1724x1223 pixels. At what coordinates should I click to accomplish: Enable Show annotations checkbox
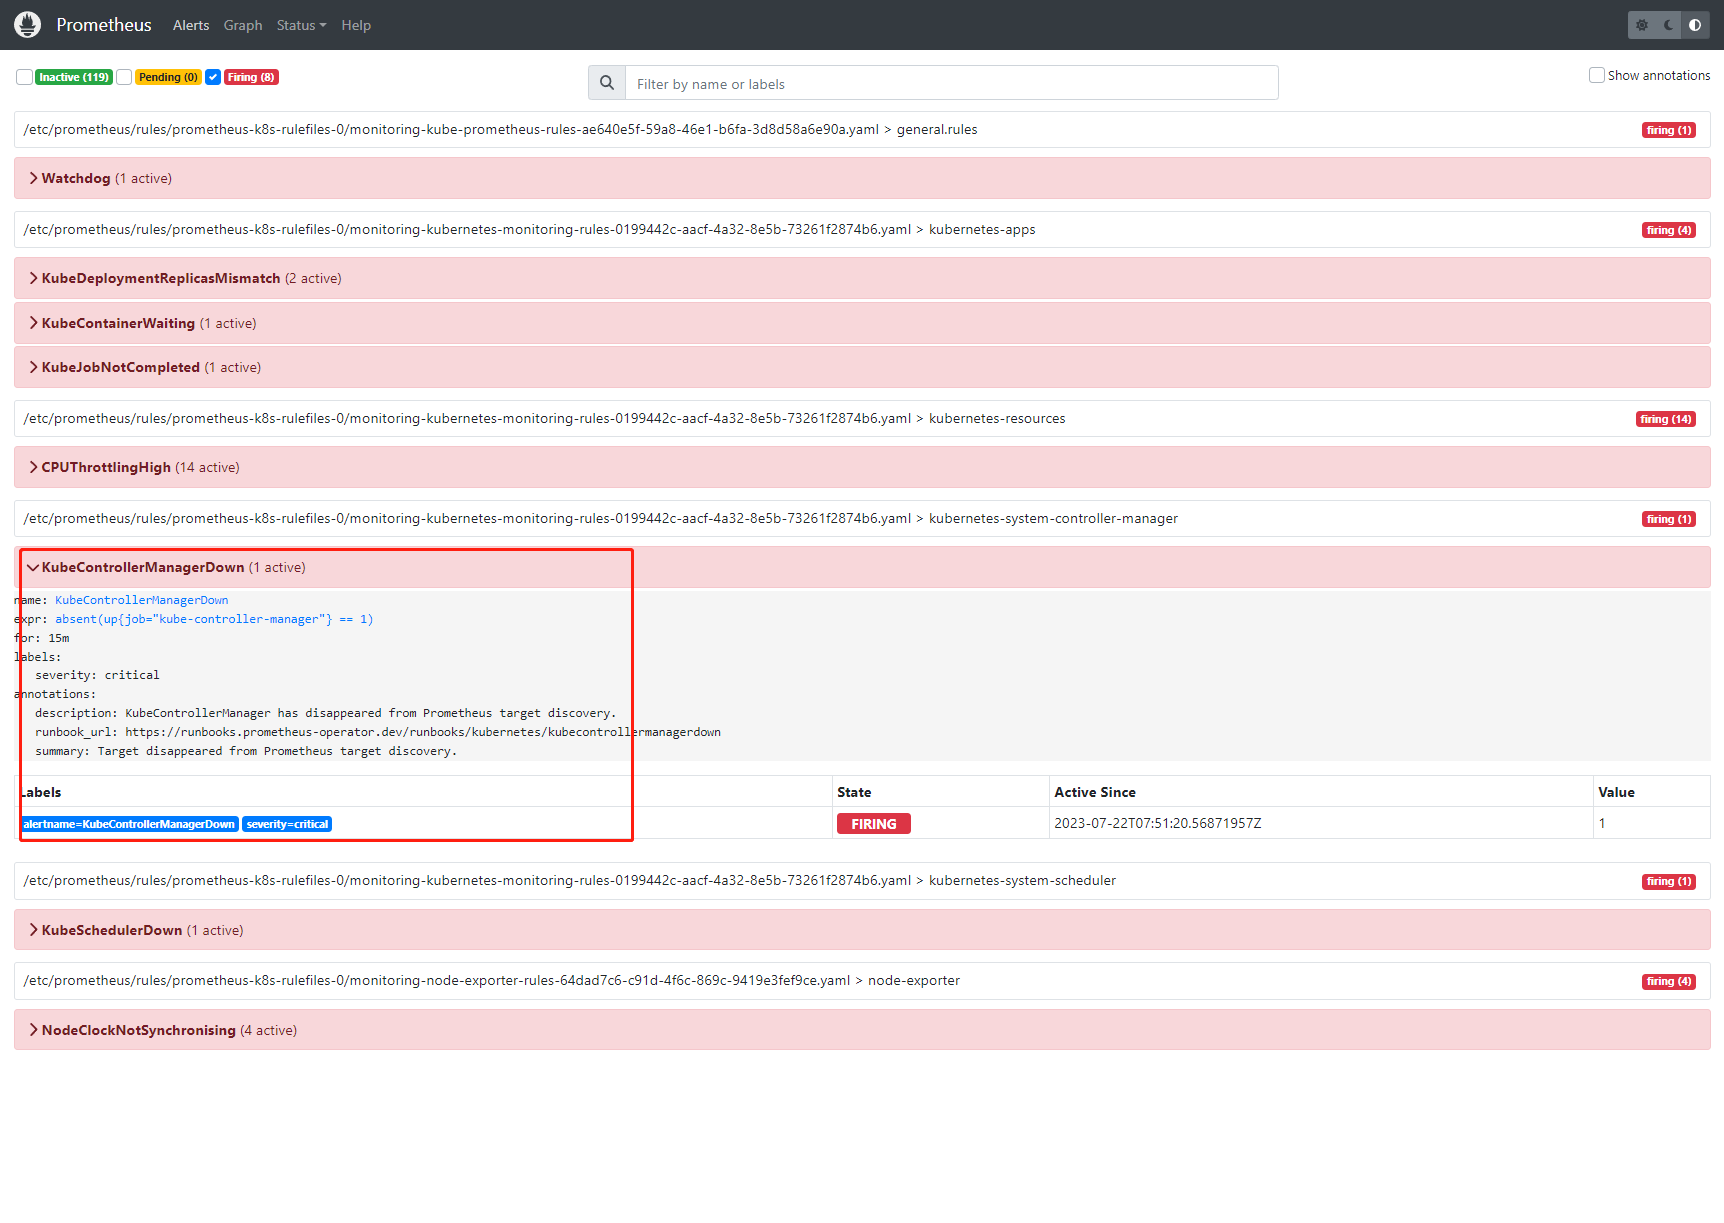click(x=1597, y=75)
